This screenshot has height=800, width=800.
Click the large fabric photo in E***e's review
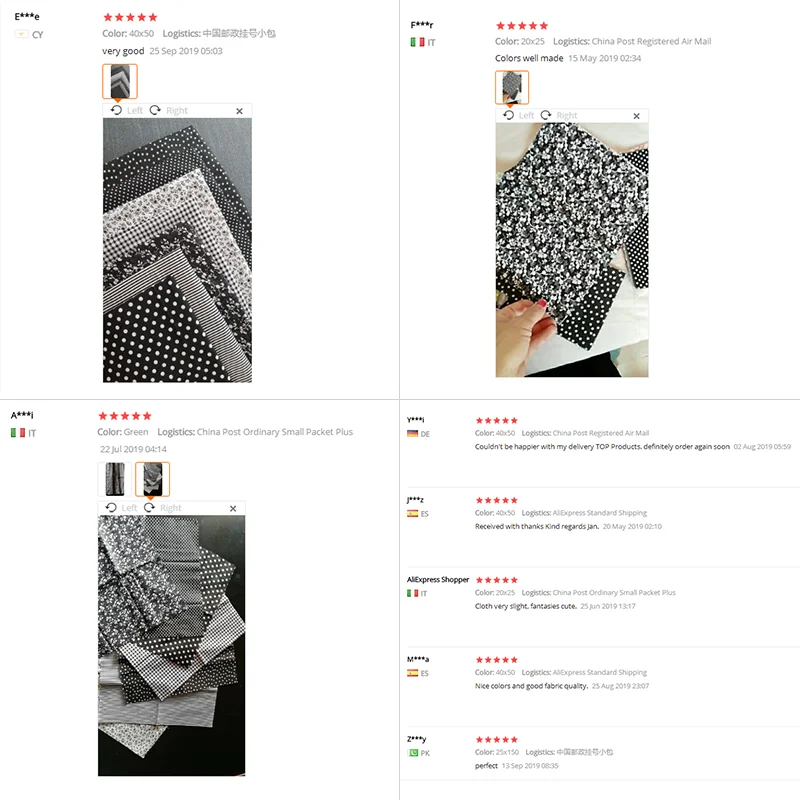177,250
